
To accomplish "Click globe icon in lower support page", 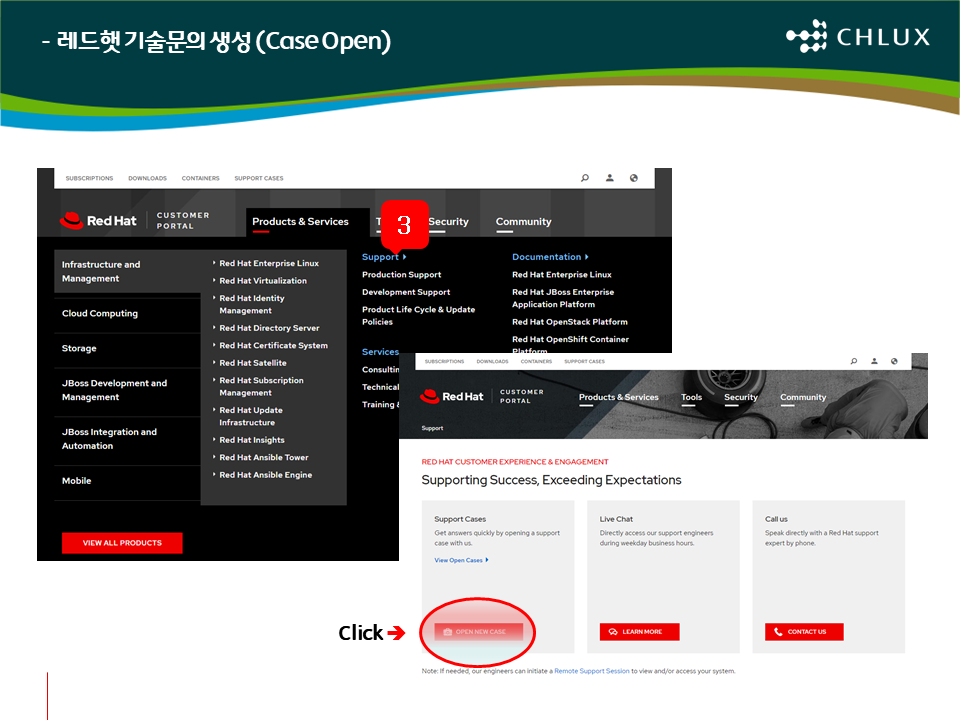I will [894, 361].
